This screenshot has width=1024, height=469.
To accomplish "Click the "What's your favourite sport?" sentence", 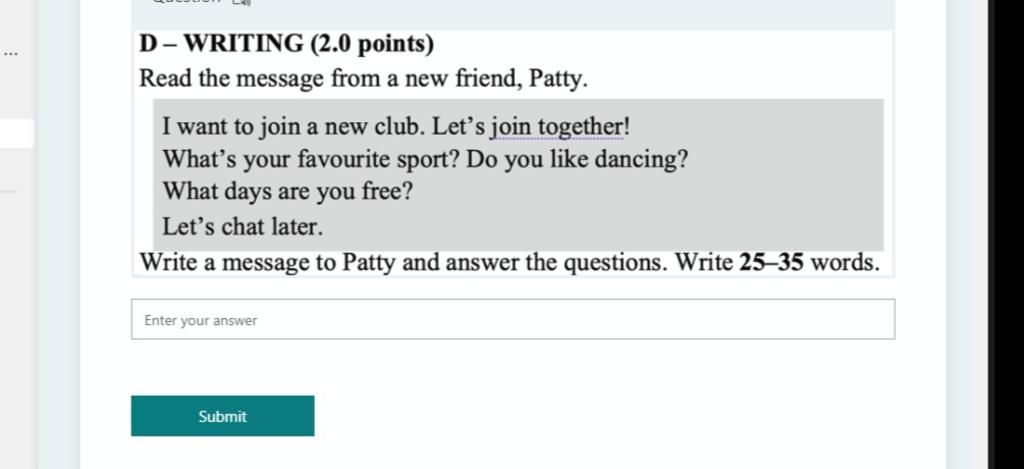I will click(x=311, y=159).
